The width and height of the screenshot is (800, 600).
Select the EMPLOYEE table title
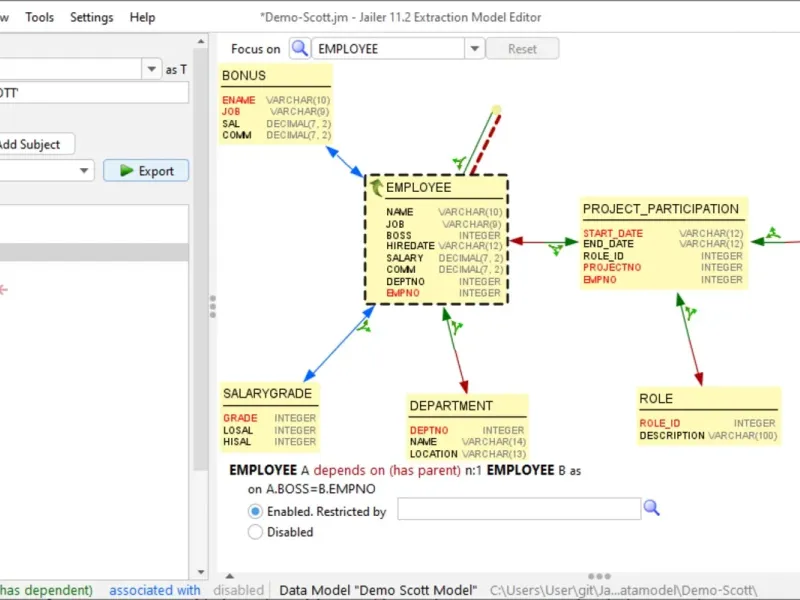(418, 187)
